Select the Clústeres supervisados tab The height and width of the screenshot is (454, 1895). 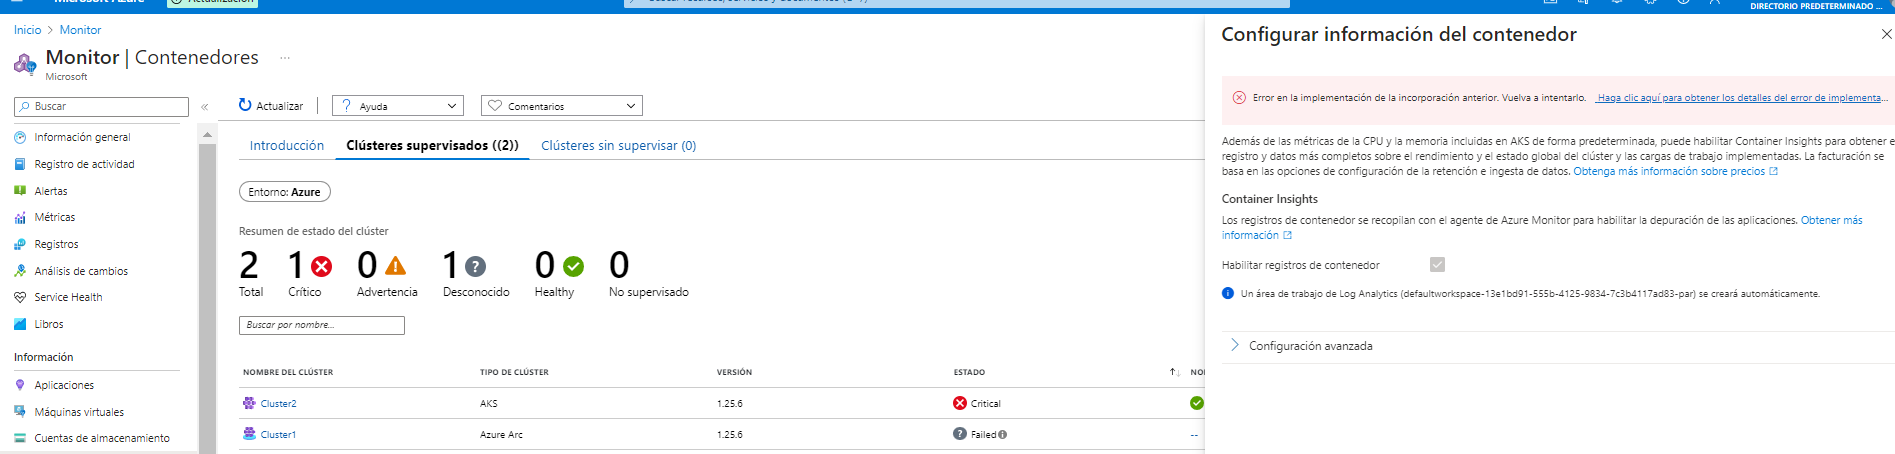click(433, 145)
